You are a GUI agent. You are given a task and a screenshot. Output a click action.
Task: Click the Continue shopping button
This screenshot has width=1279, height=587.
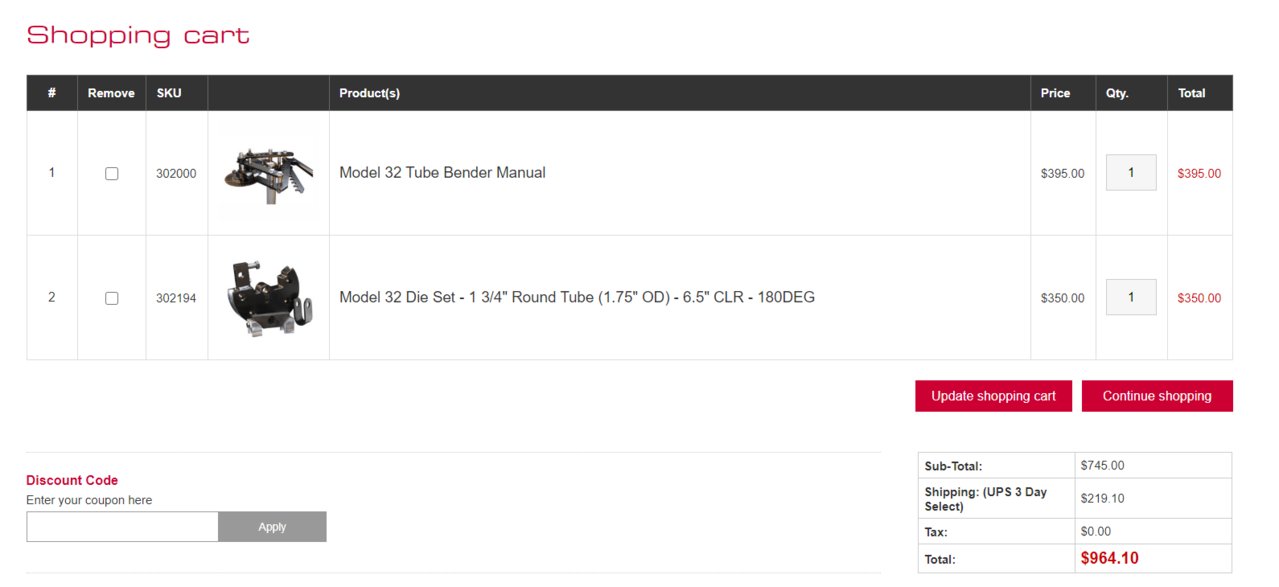[1157, 396]
